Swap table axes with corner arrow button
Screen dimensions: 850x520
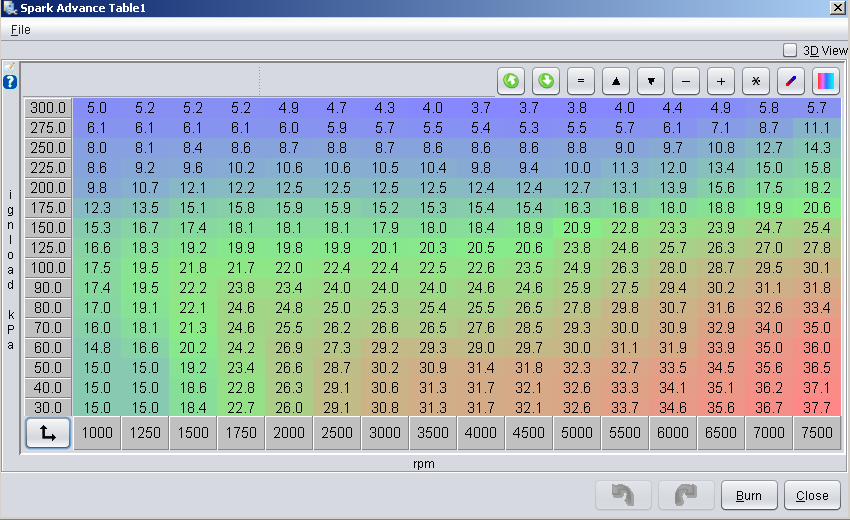click(x=47, y=434)
